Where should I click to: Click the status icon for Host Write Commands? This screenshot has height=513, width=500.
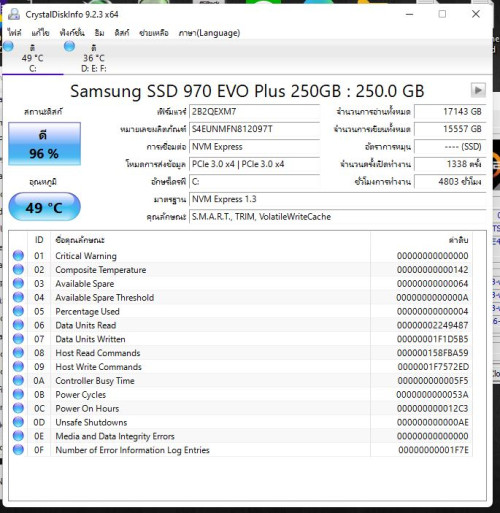[18, 367]
